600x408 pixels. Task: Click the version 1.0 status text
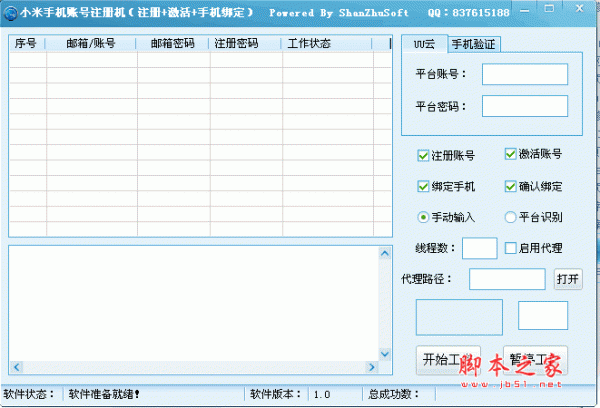pos(322,395)
